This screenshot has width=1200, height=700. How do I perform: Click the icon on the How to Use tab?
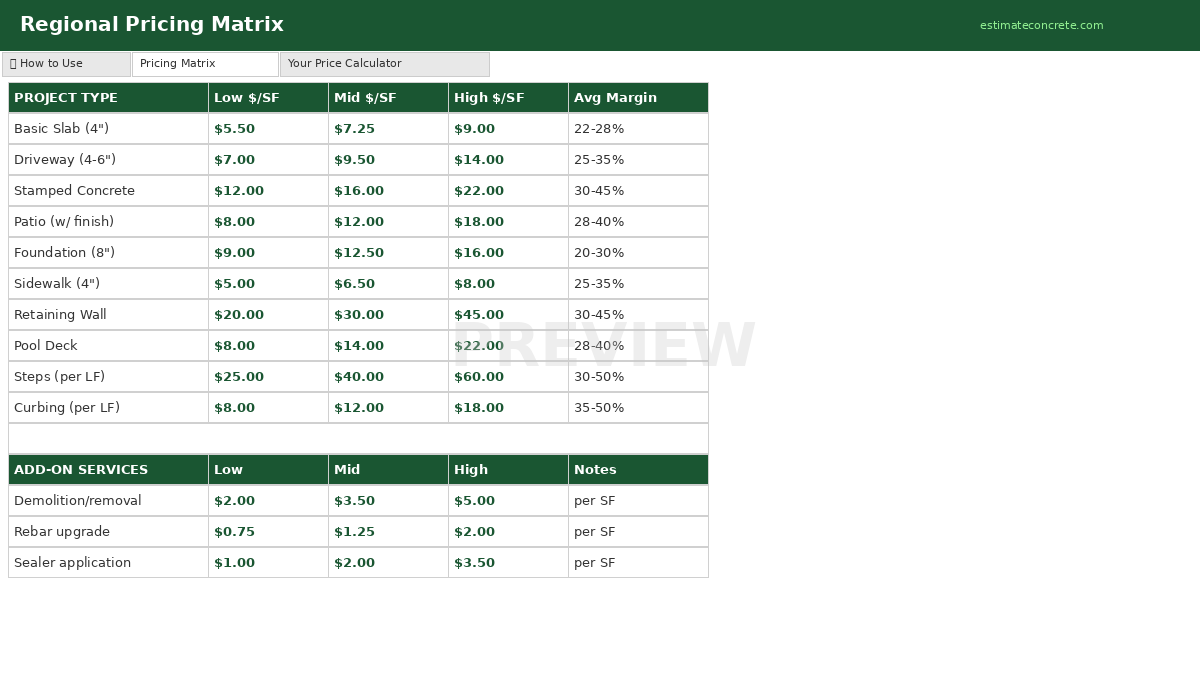(x=14, y=63)
